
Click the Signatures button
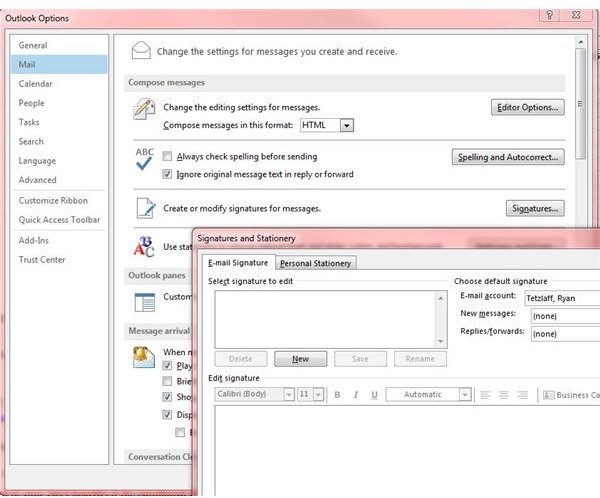tap(535, 208)
